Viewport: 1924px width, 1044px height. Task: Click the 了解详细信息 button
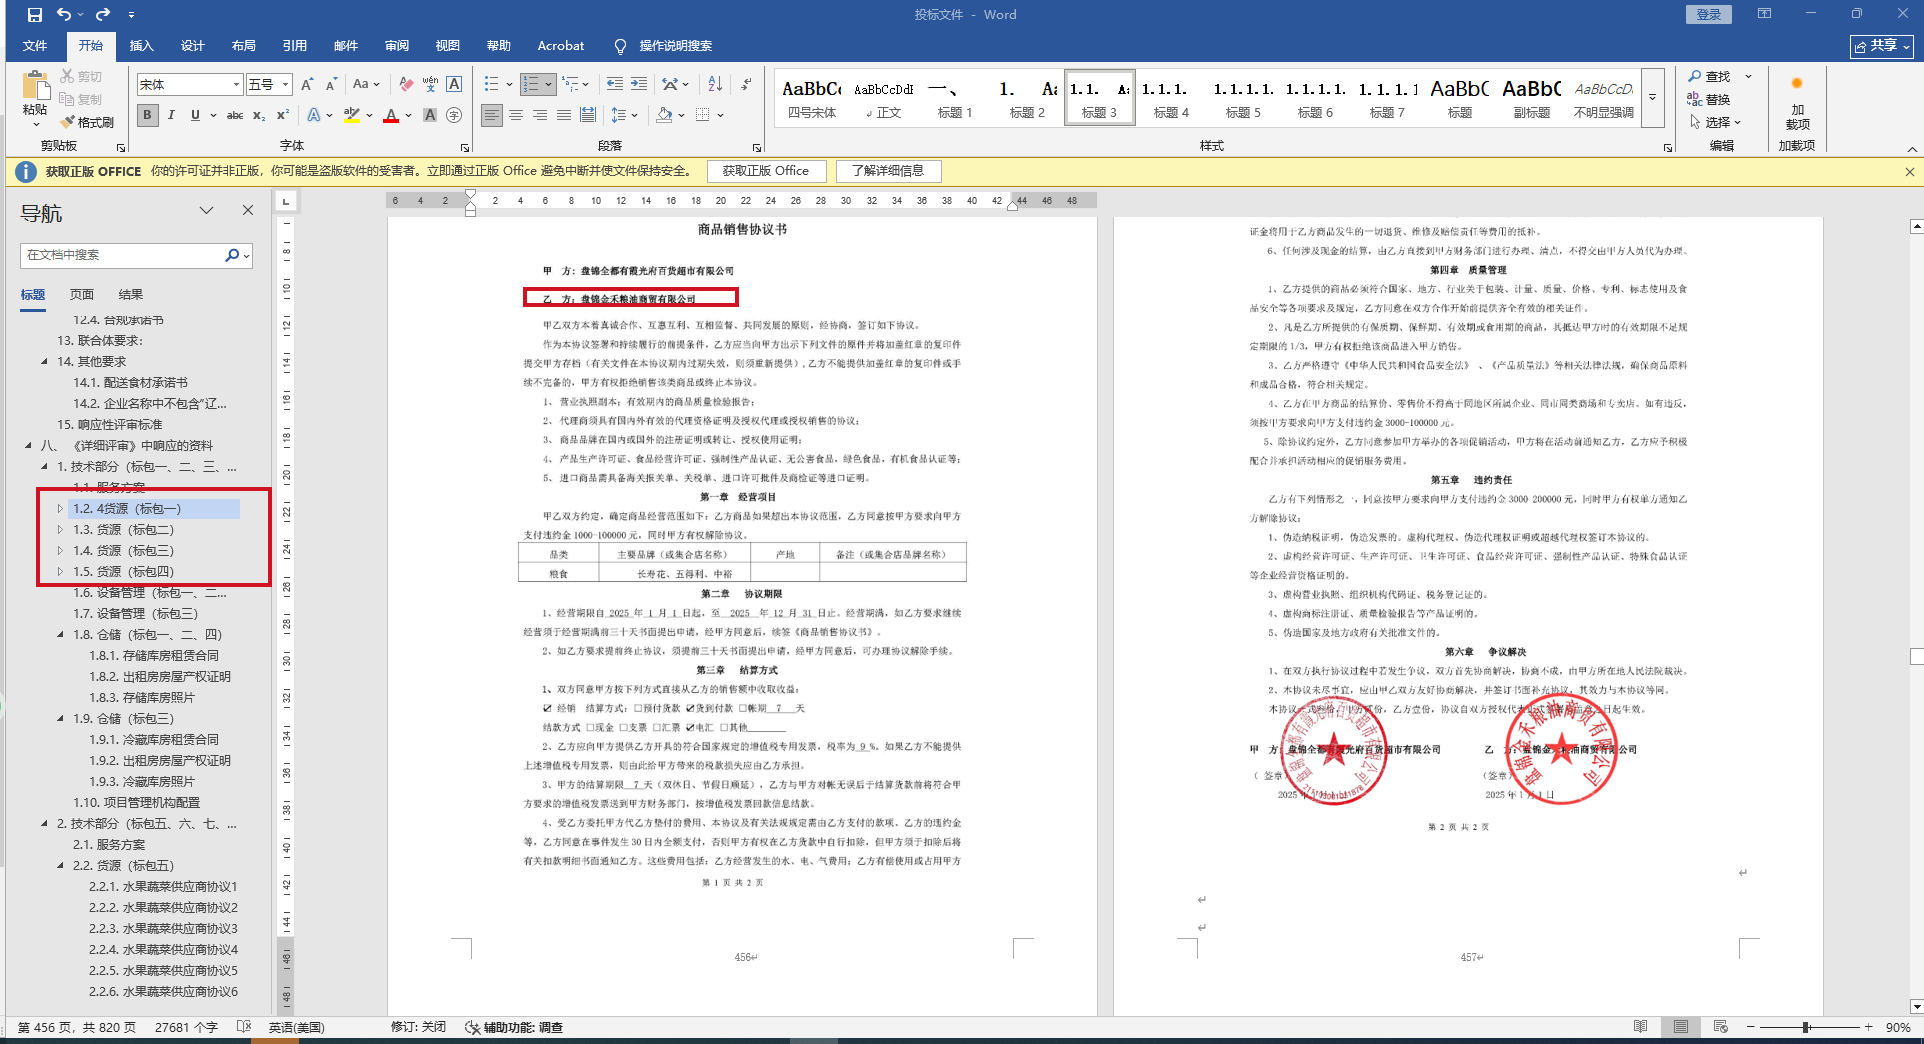888,171
